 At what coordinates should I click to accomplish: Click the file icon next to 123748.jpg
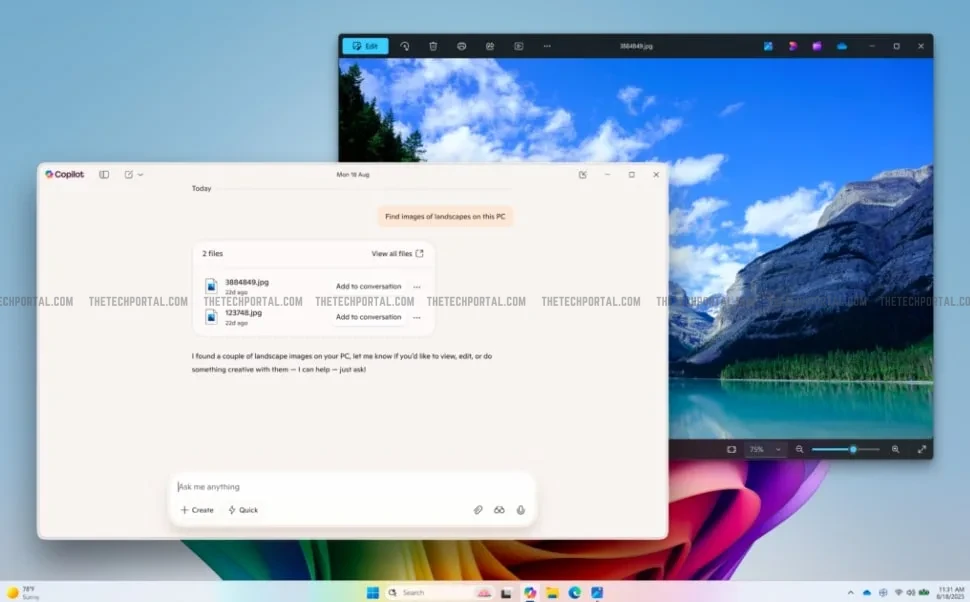click(211, 317)
